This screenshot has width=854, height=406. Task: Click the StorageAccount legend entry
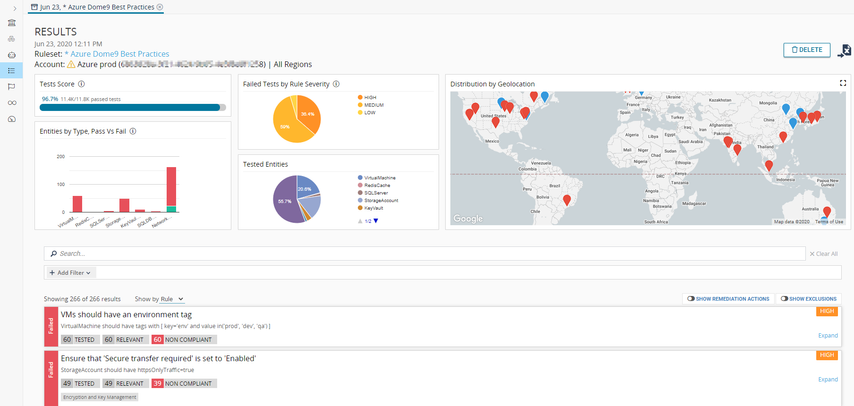coord(378,201)
